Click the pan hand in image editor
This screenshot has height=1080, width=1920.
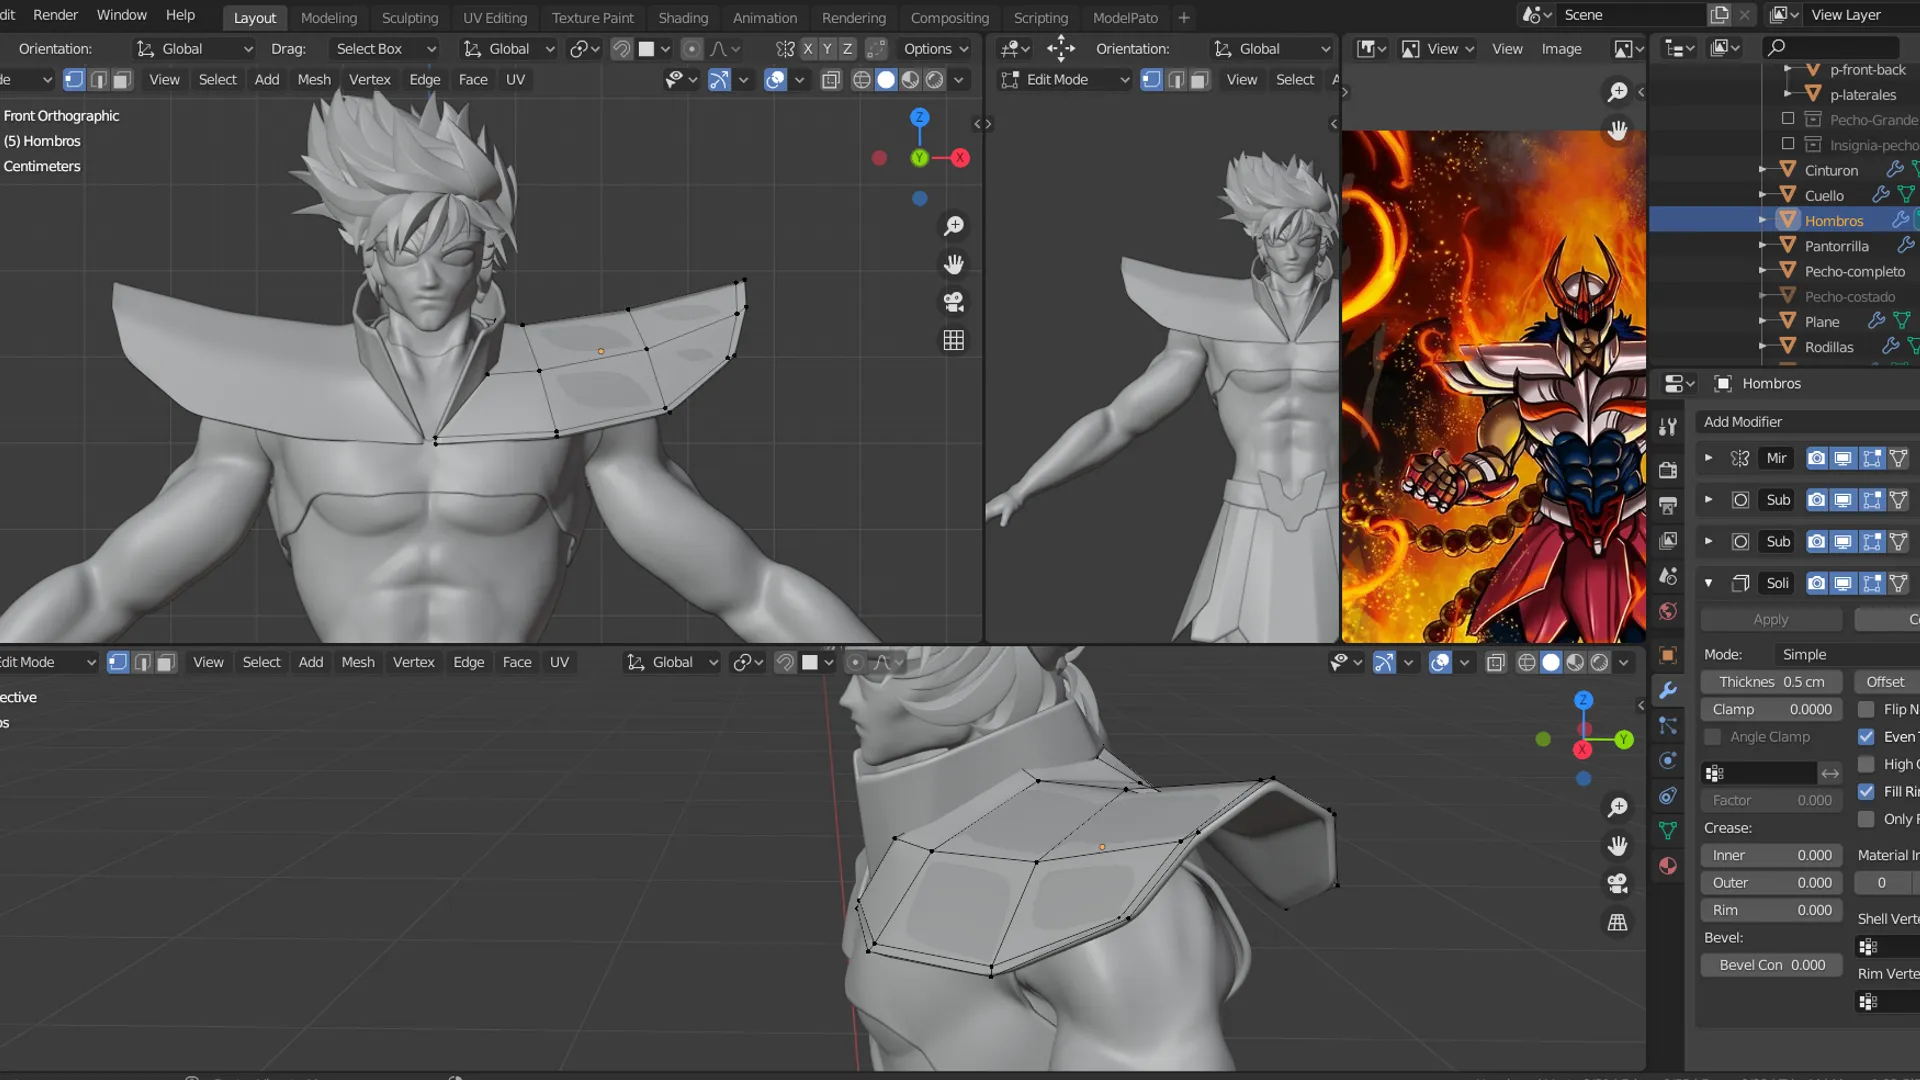(x=1617, y=130)
